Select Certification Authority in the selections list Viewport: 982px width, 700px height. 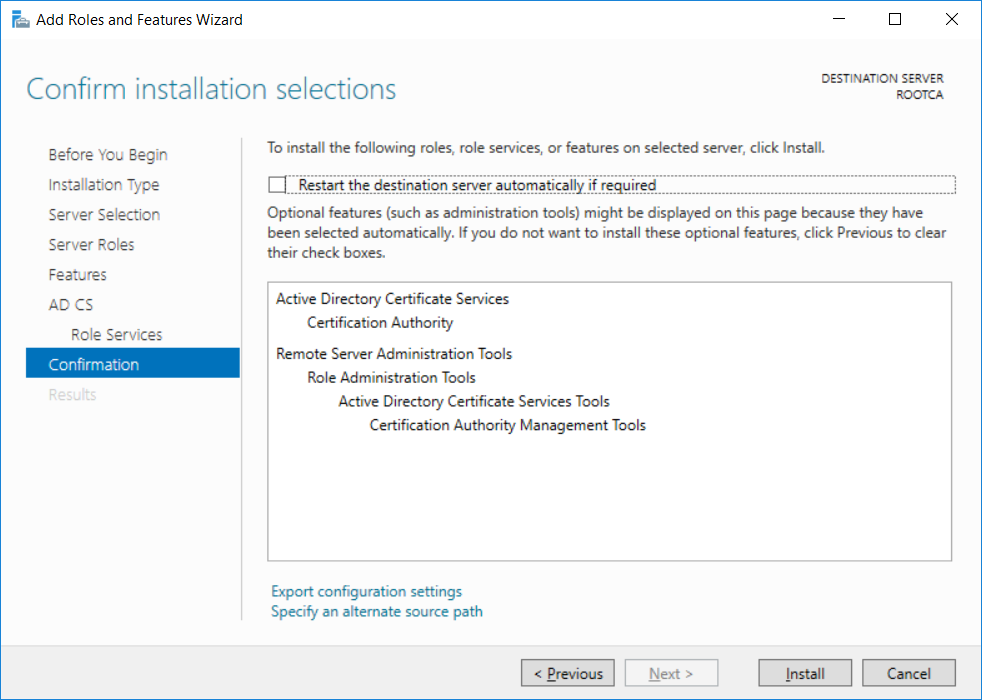(x=380, y=323)
